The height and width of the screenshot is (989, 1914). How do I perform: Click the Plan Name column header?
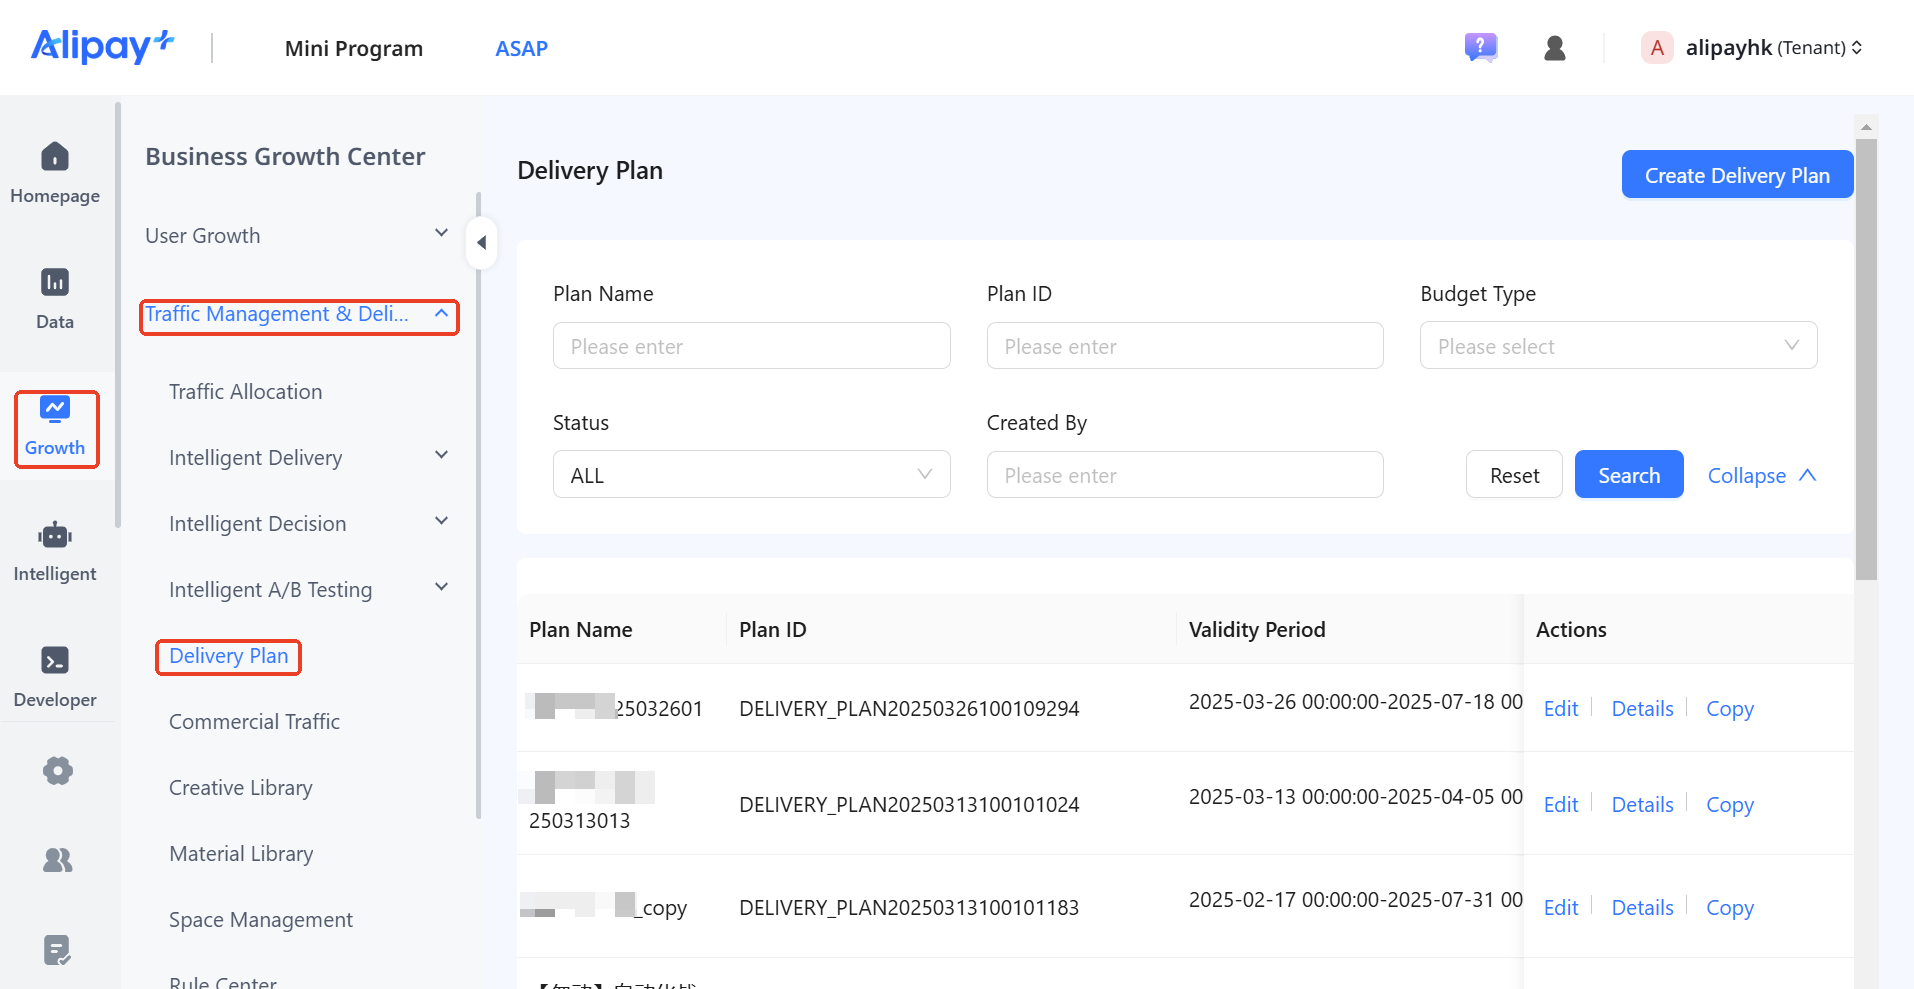pyautogui.click(x=580, y=629)
